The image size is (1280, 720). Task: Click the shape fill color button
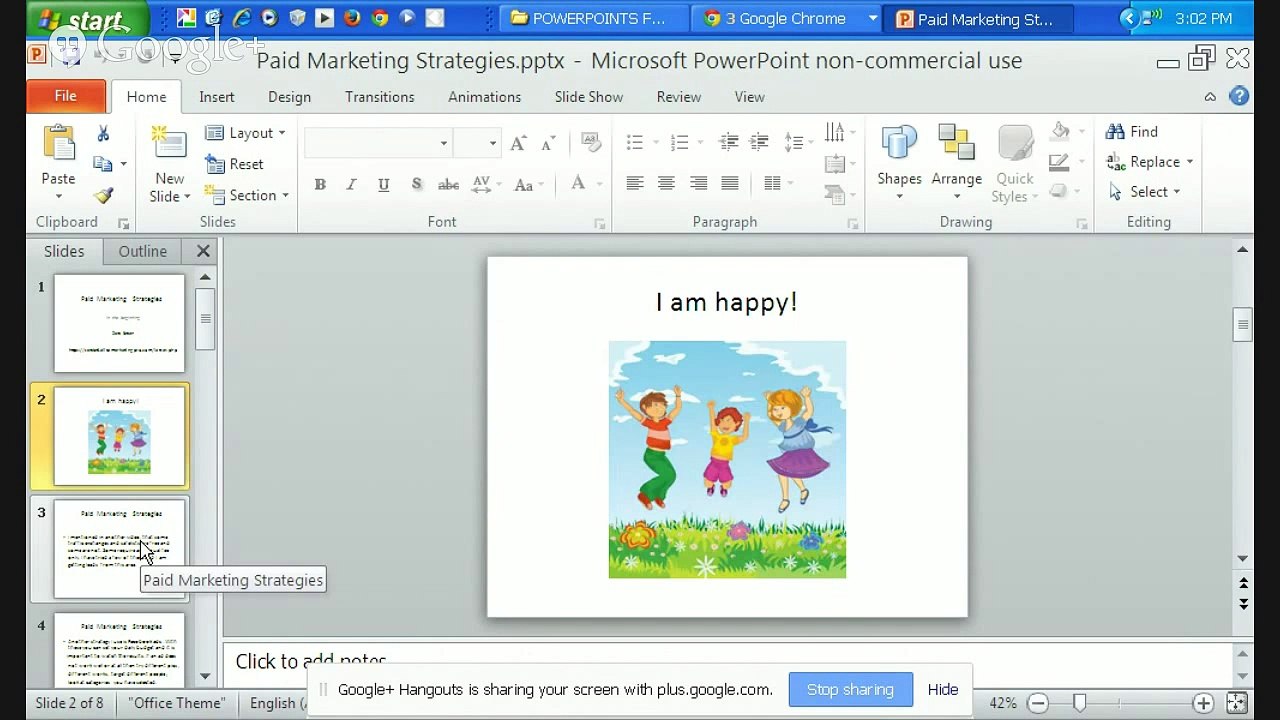(1062, 132)
